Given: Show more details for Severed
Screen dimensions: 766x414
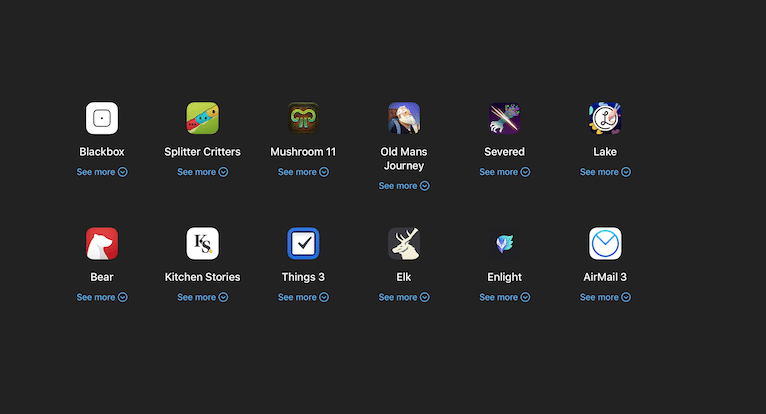Looking at the screenshot, I should coord(504,172).
